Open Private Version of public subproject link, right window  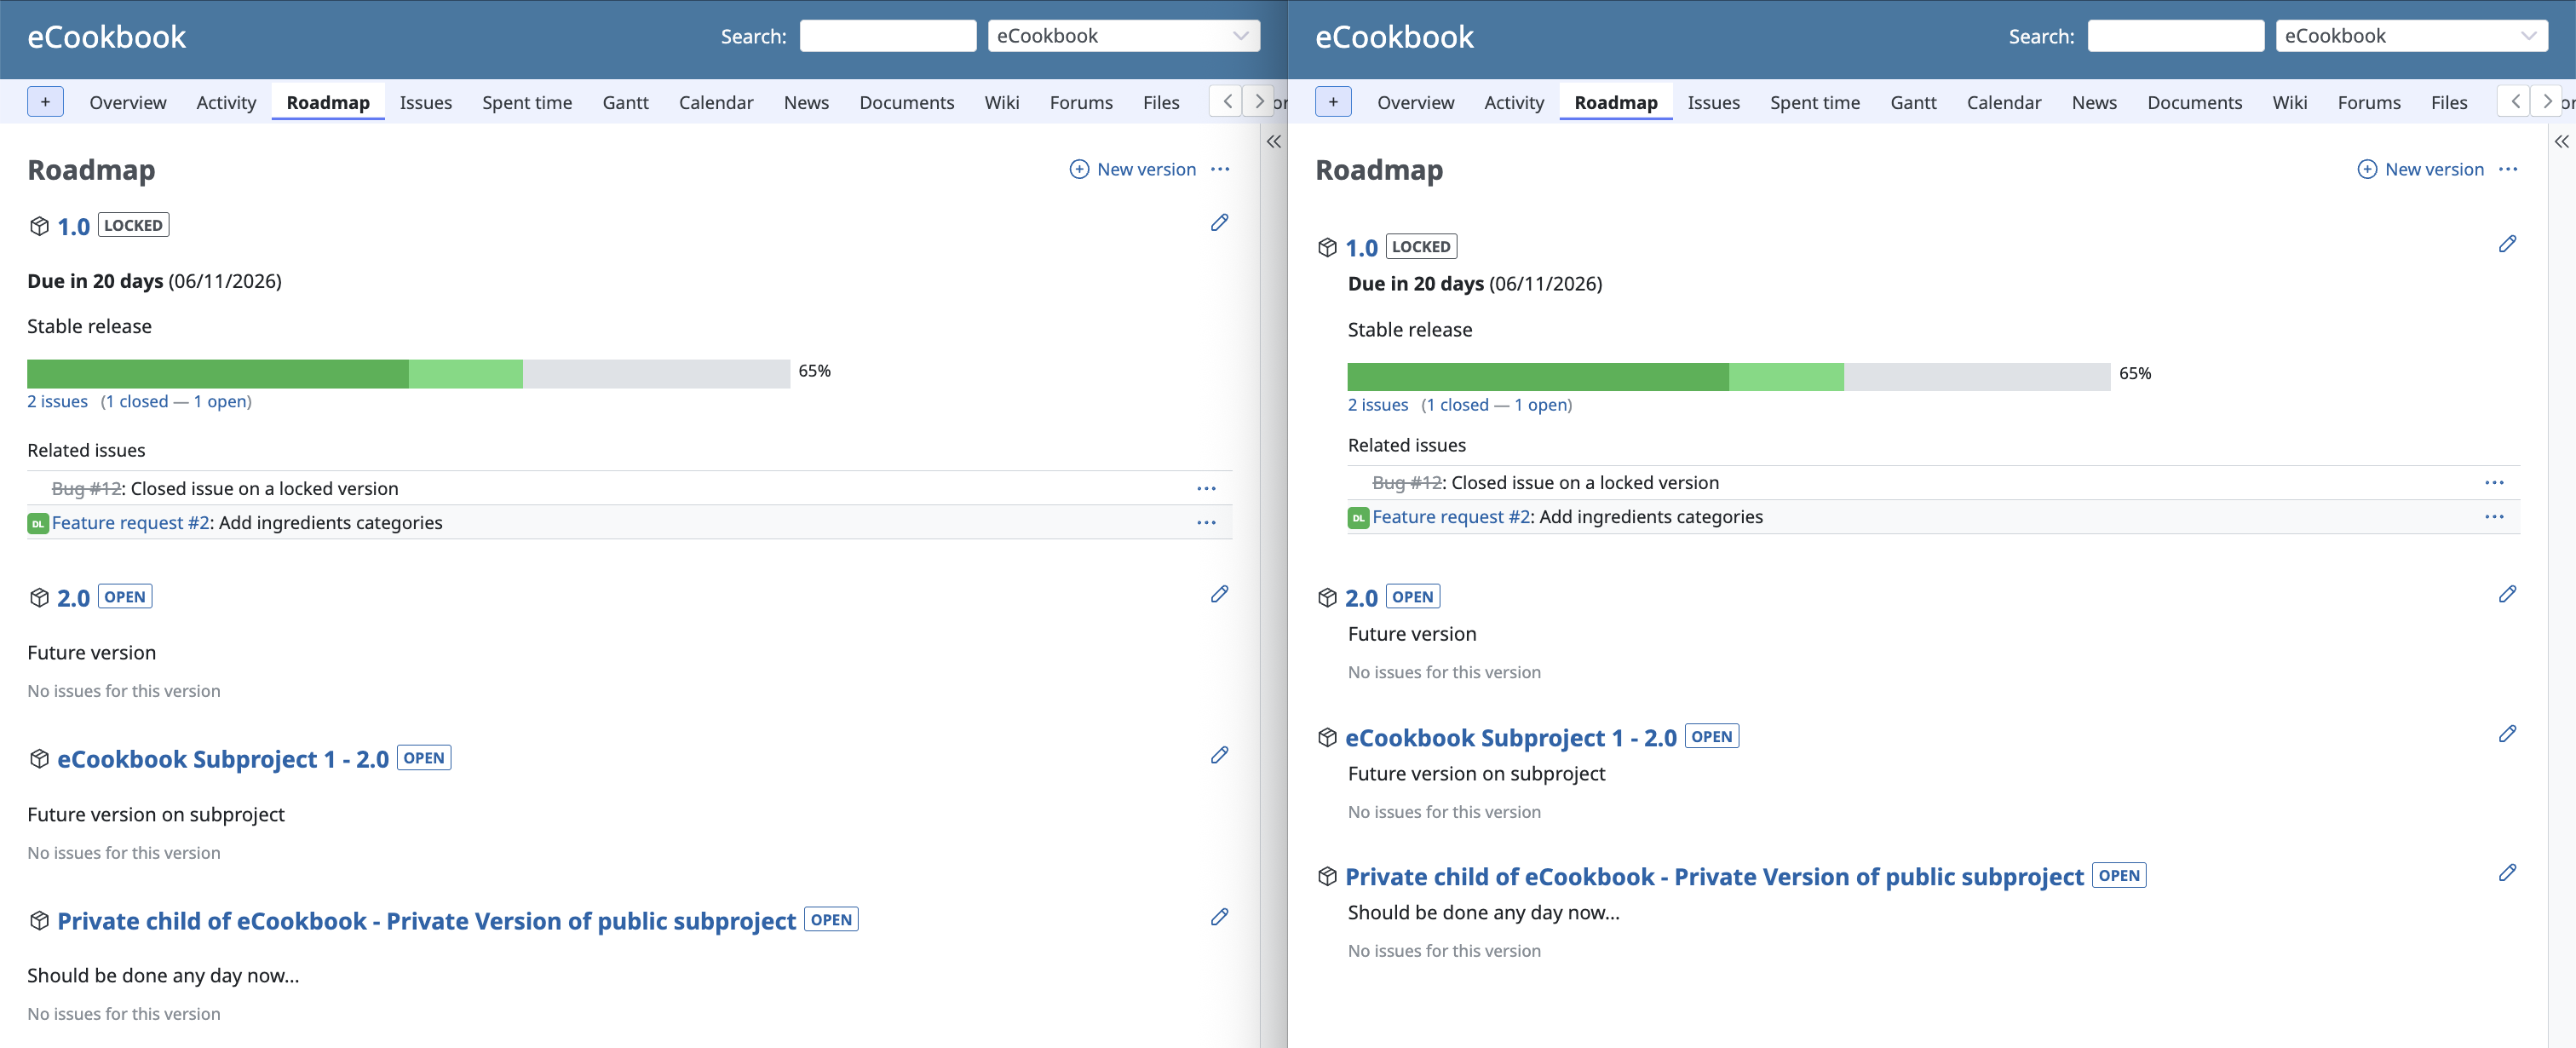click(1714, 877)
